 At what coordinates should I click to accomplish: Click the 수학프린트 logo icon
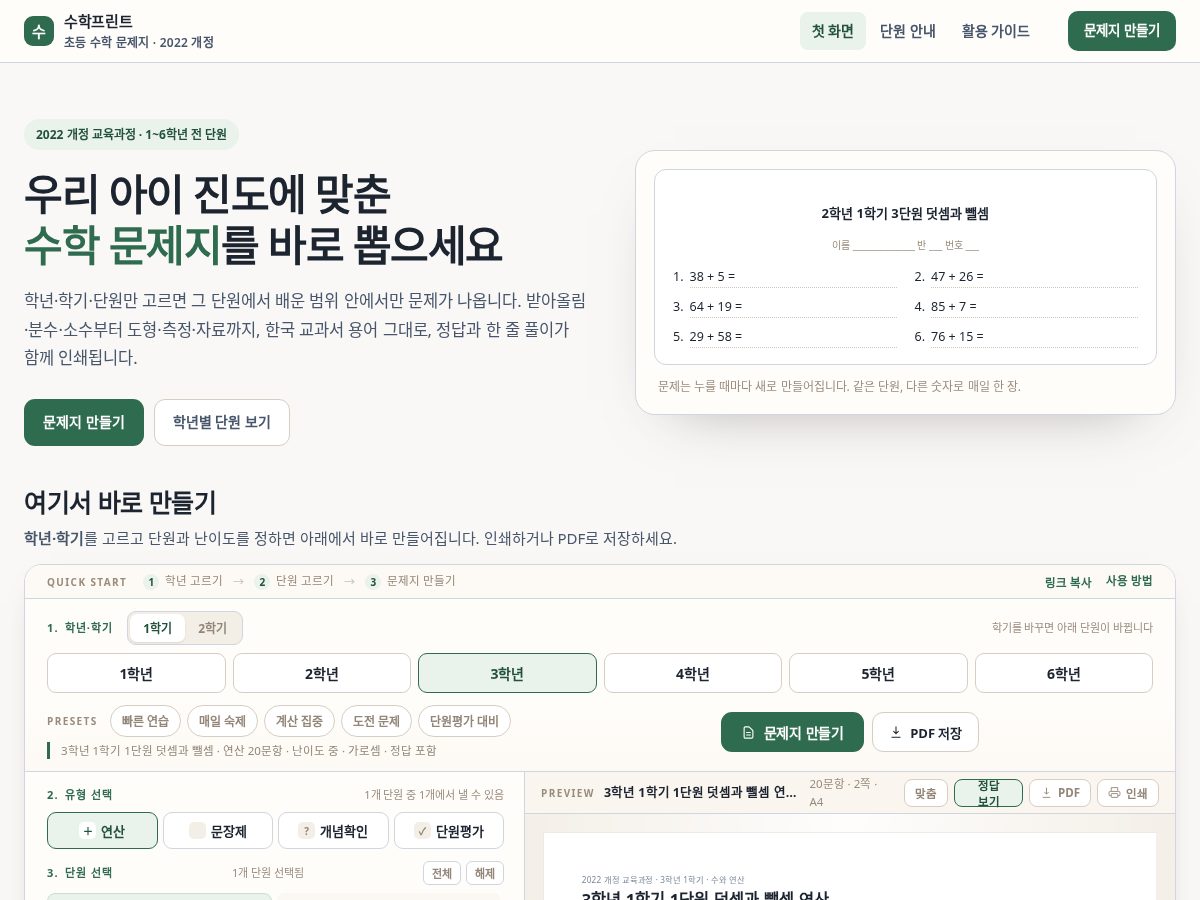click(39, 31)
